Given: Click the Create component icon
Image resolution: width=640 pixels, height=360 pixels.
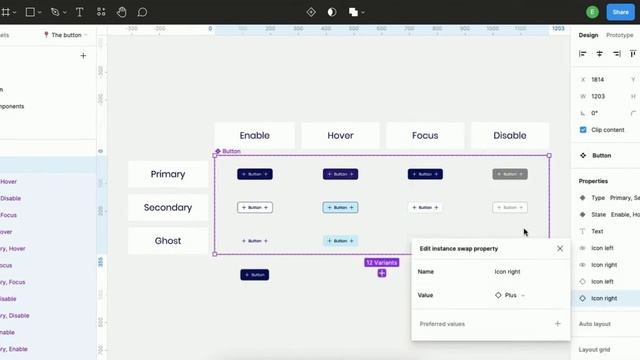Looking at the screenshot, I should [311, 12].
